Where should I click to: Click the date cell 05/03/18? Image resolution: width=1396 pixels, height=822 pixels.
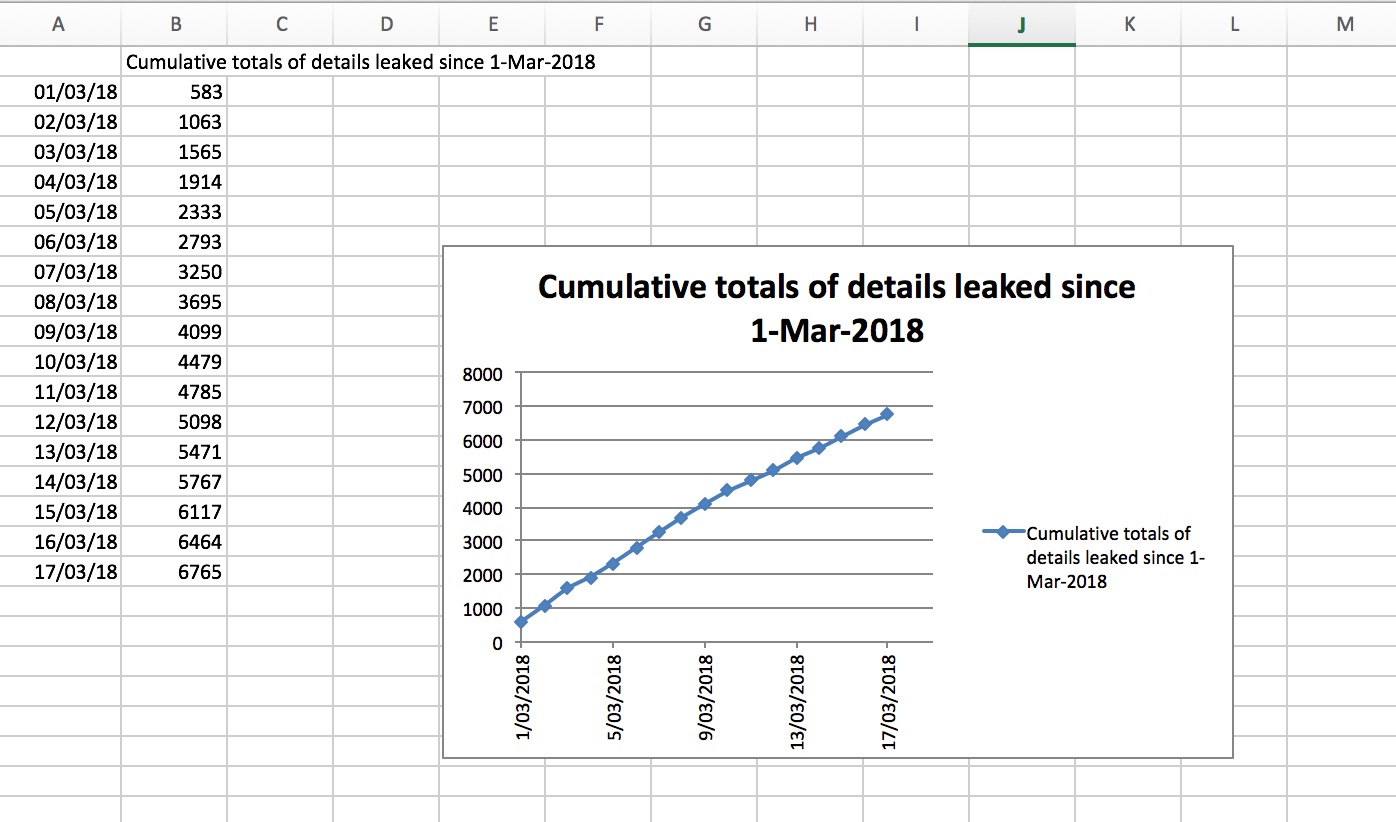pyautogui.click(x=76, y=212)
